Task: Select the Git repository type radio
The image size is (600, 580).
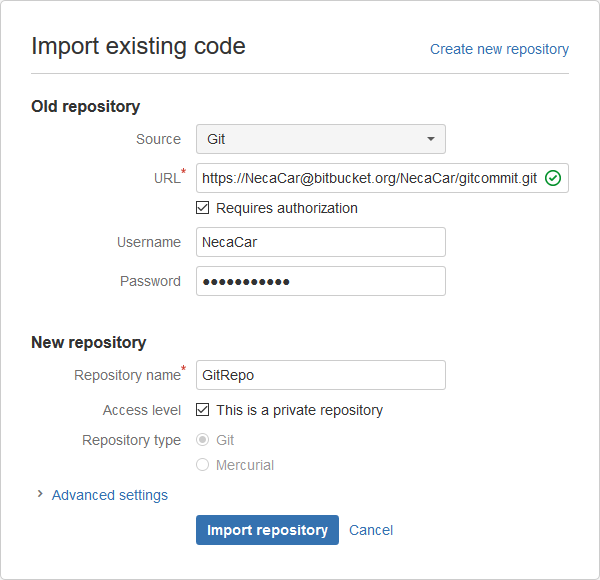Action: pos(203,440)
